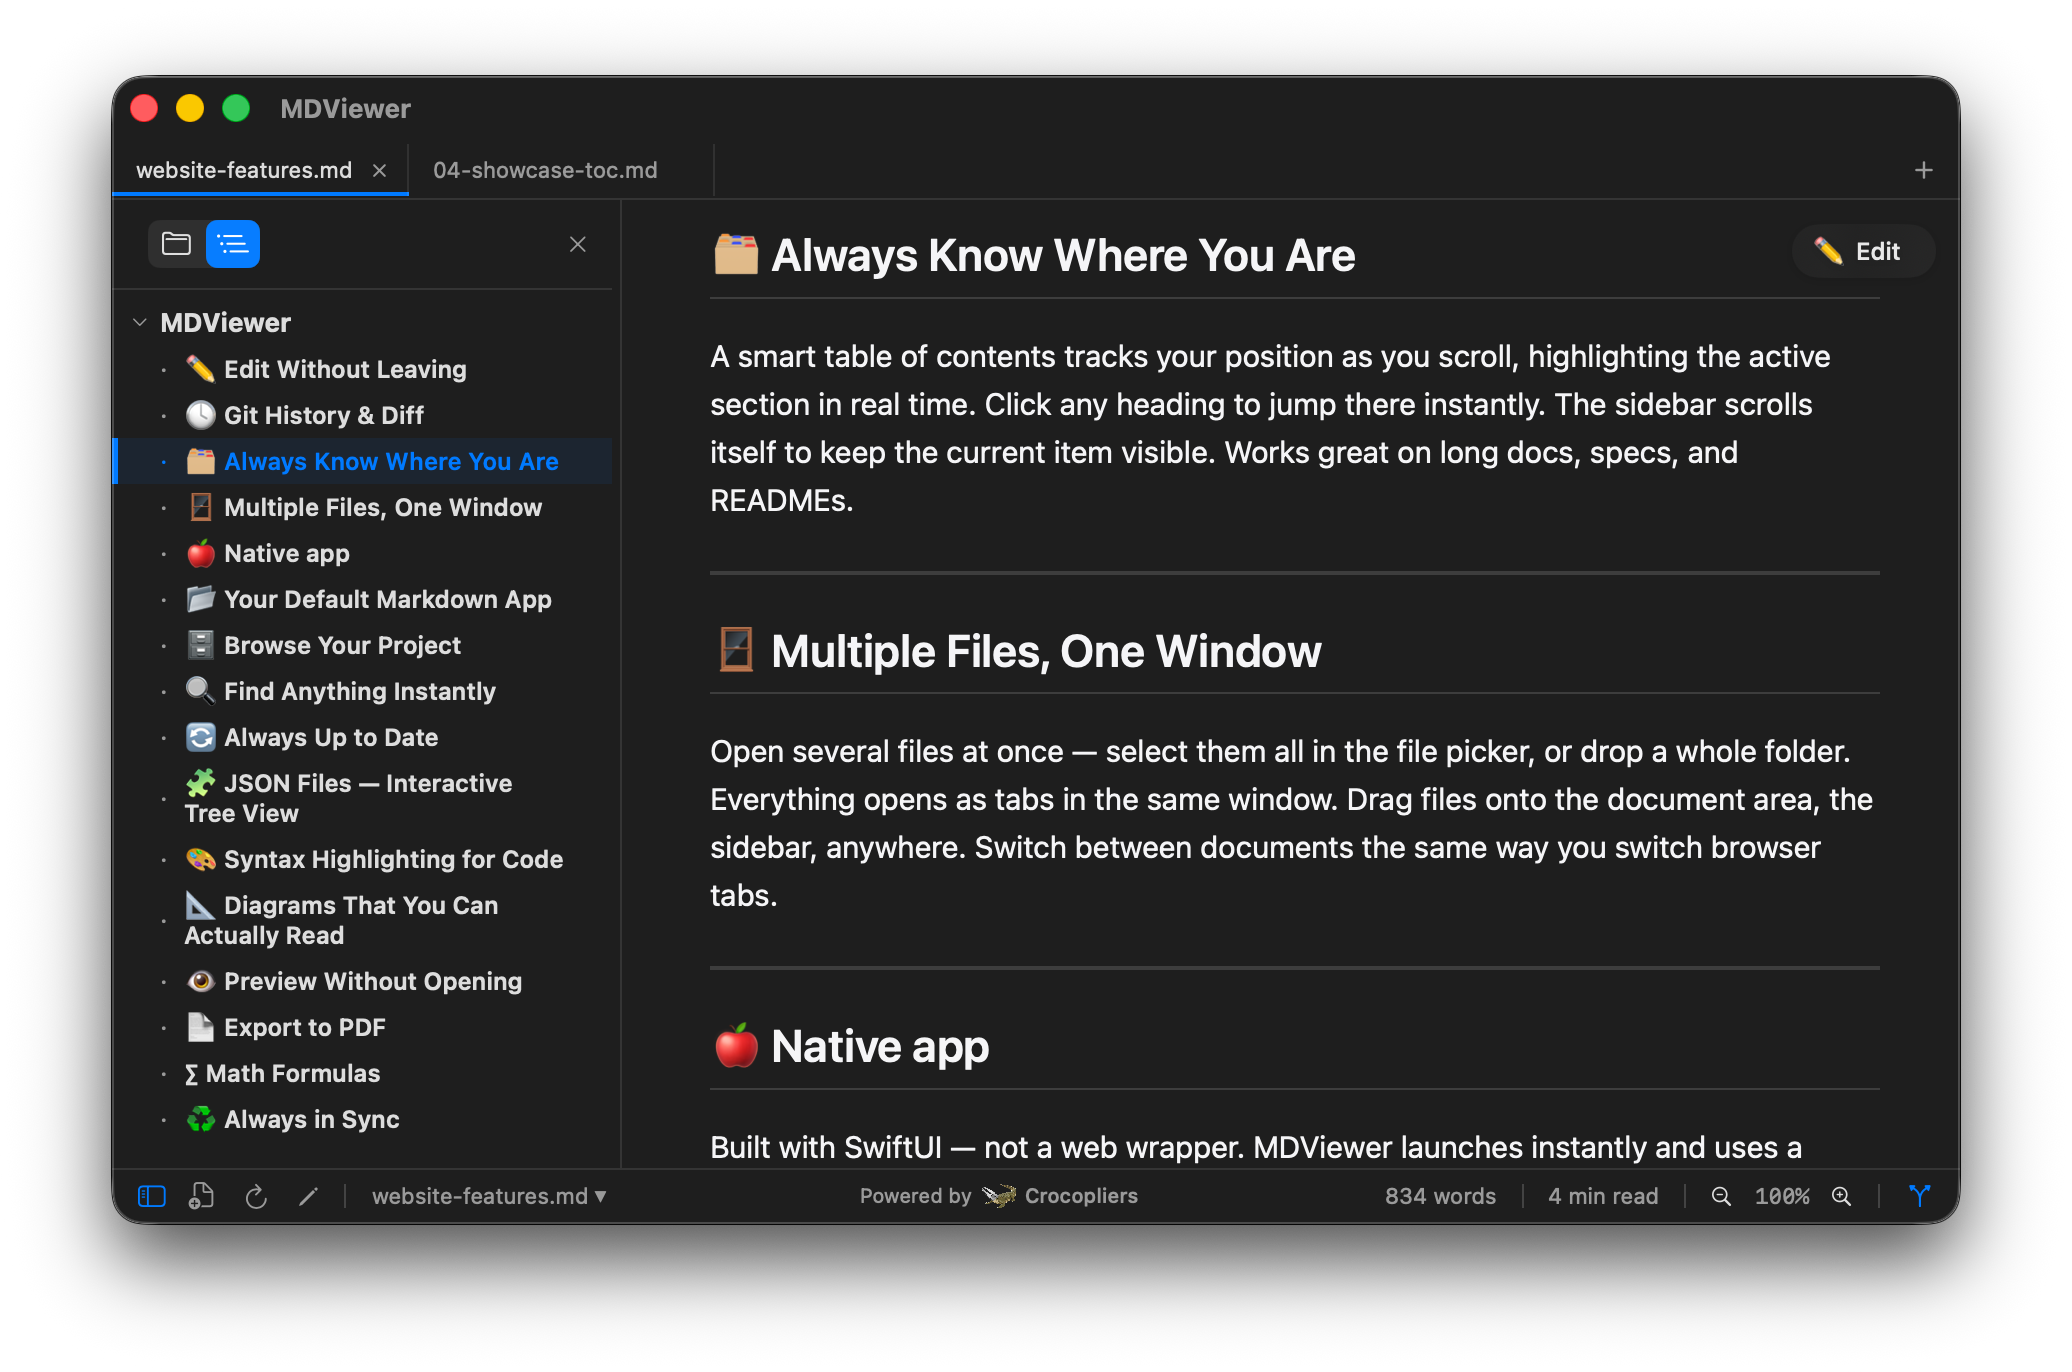Go to Multiple Files, One Window entry
The image size is (2072, 1372).
point(364,507)
